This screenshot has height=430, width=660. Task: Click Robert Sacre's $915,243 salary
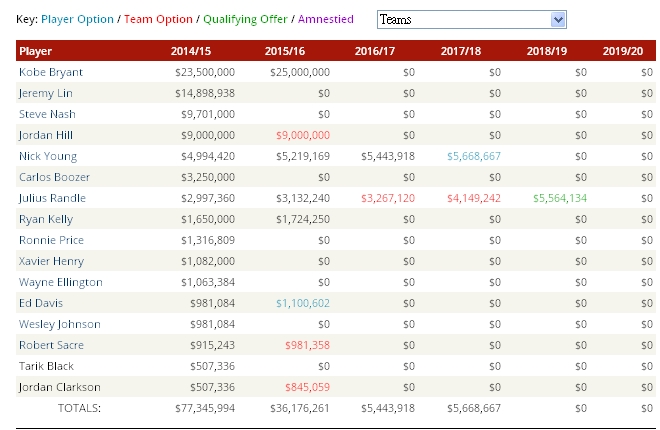[x=213, y=345]
